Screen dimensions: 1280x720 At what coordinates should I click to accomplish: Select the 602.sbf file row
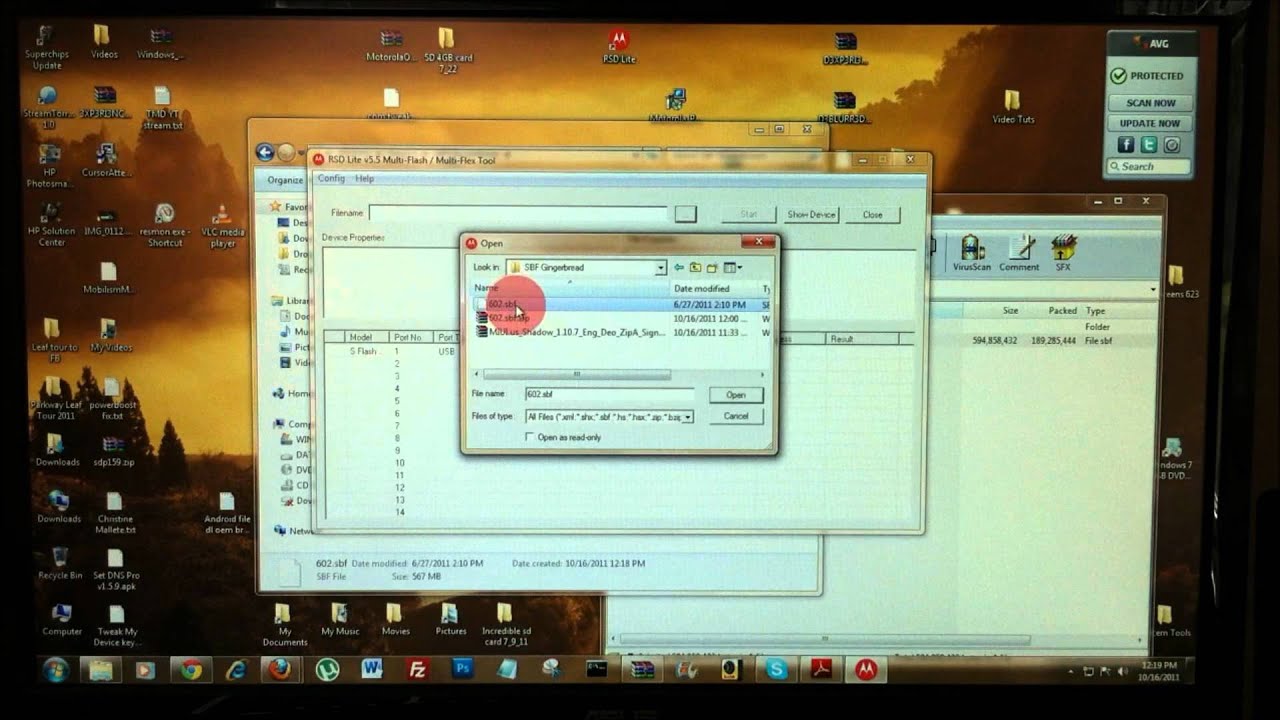(x=621, y=304)
